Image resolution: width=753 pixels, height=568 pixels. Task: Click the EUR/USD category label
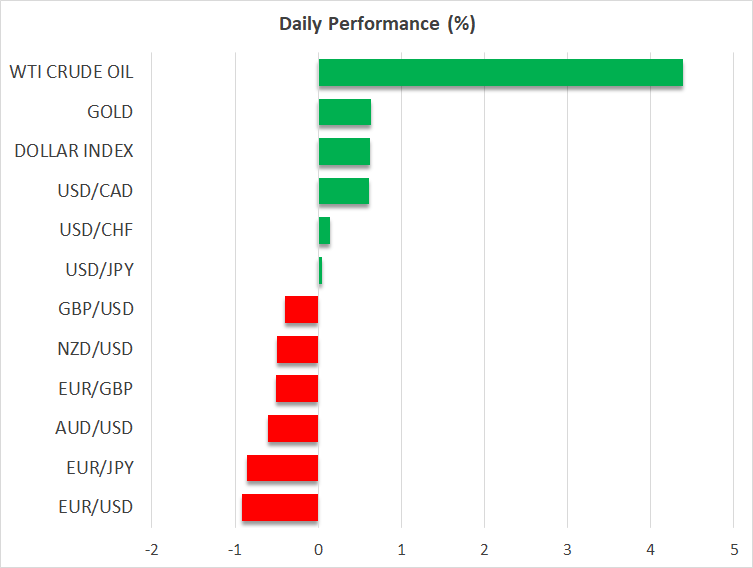click(95, 507)
